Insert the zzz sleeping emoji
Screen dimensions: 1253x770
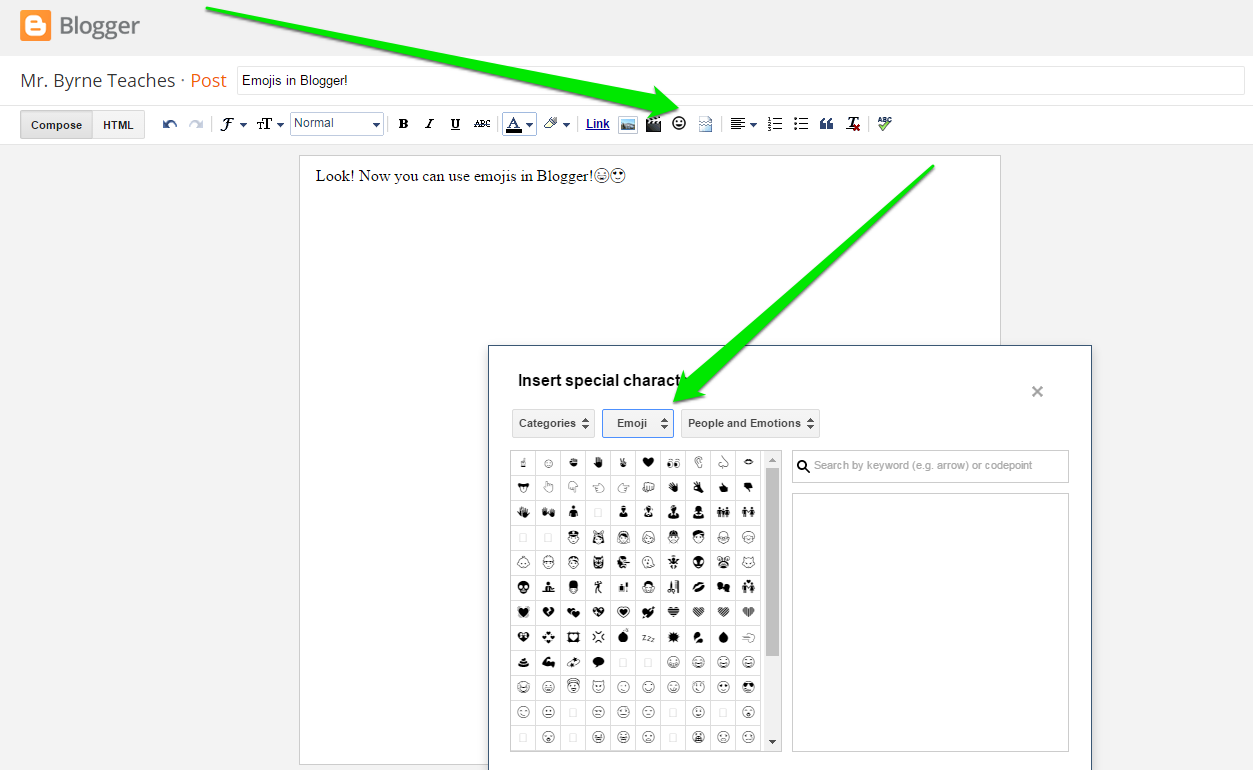648,637
